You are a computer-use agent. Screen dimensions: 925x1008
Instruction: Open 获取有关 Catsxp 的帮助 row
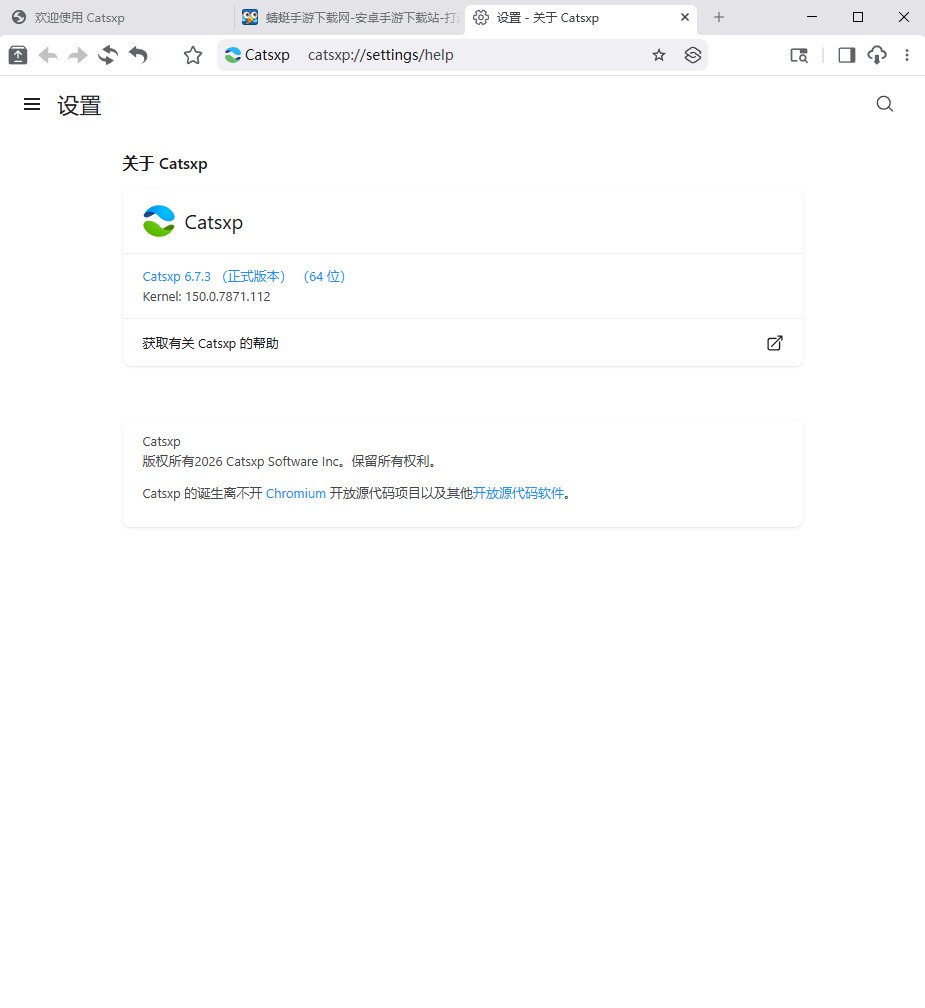tap(462, 343)
